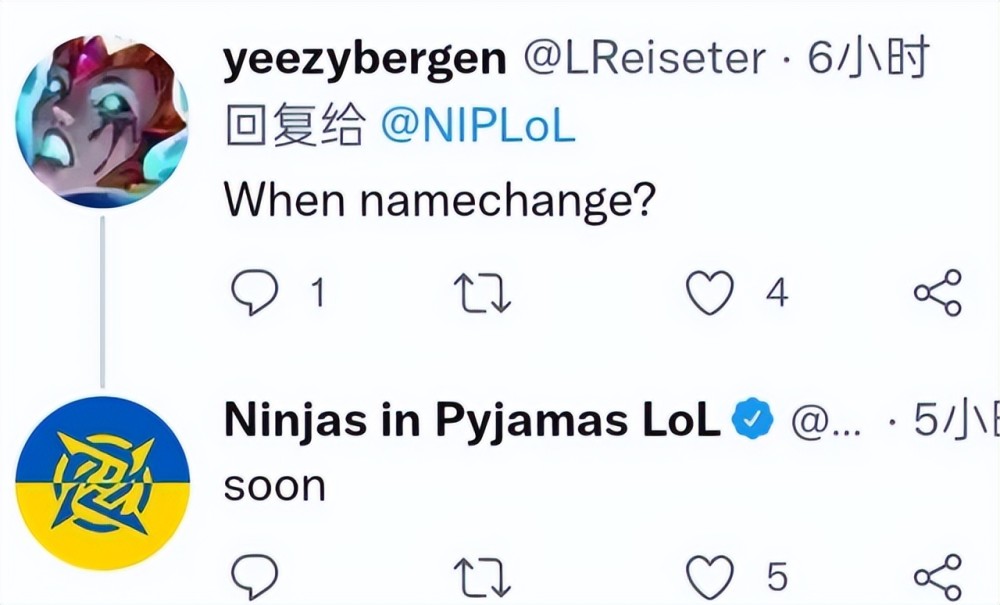Viewport: 1000px width, 605px height.
Task: Click the blue verified badge
Action: click(753, 421)
